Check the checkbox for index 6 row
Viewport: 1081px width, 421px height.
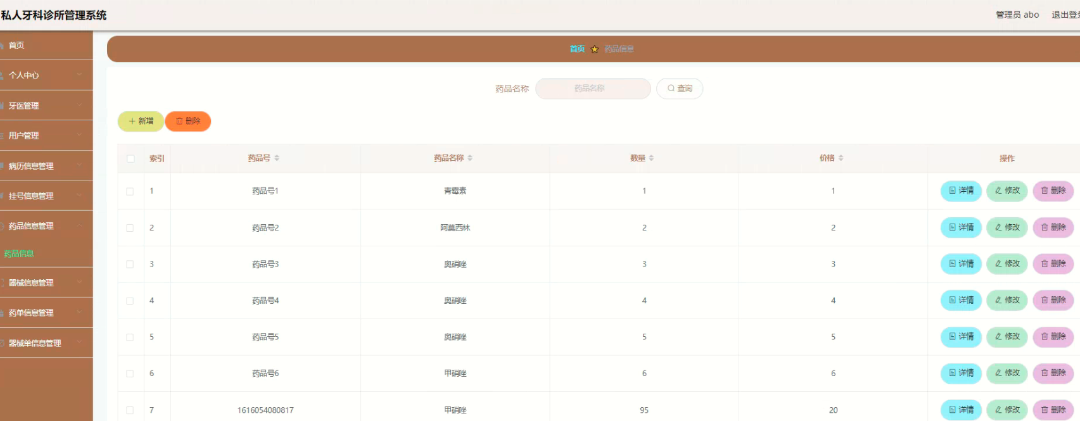(x=130, y=373)
